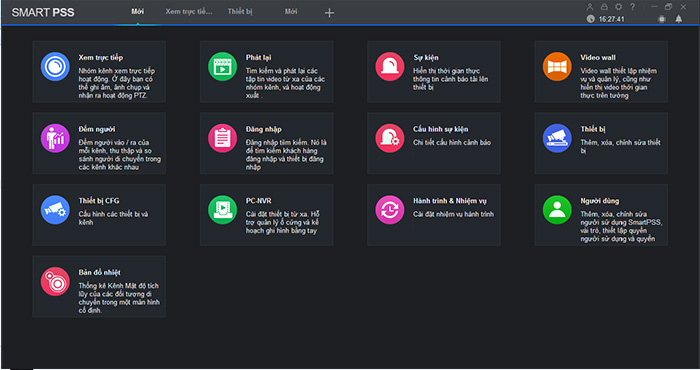The width and height of the screenshot is (700, 370).
Task: Click the lock screen padlock icon
Action: click(x=604, y=7)
